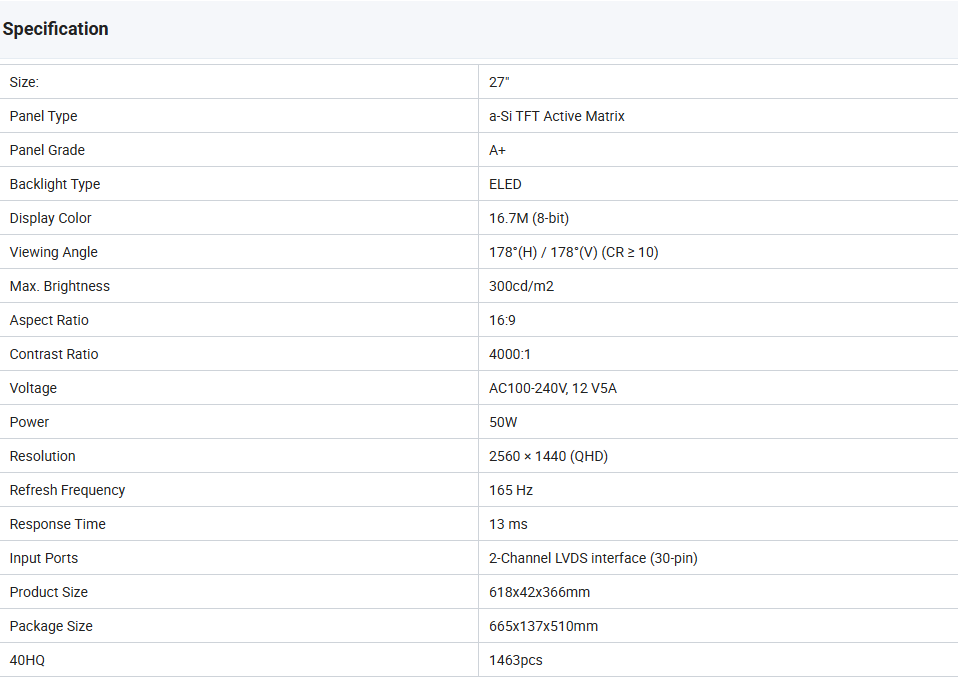Click the 665x137x510mm package size value

coord(543,626)
